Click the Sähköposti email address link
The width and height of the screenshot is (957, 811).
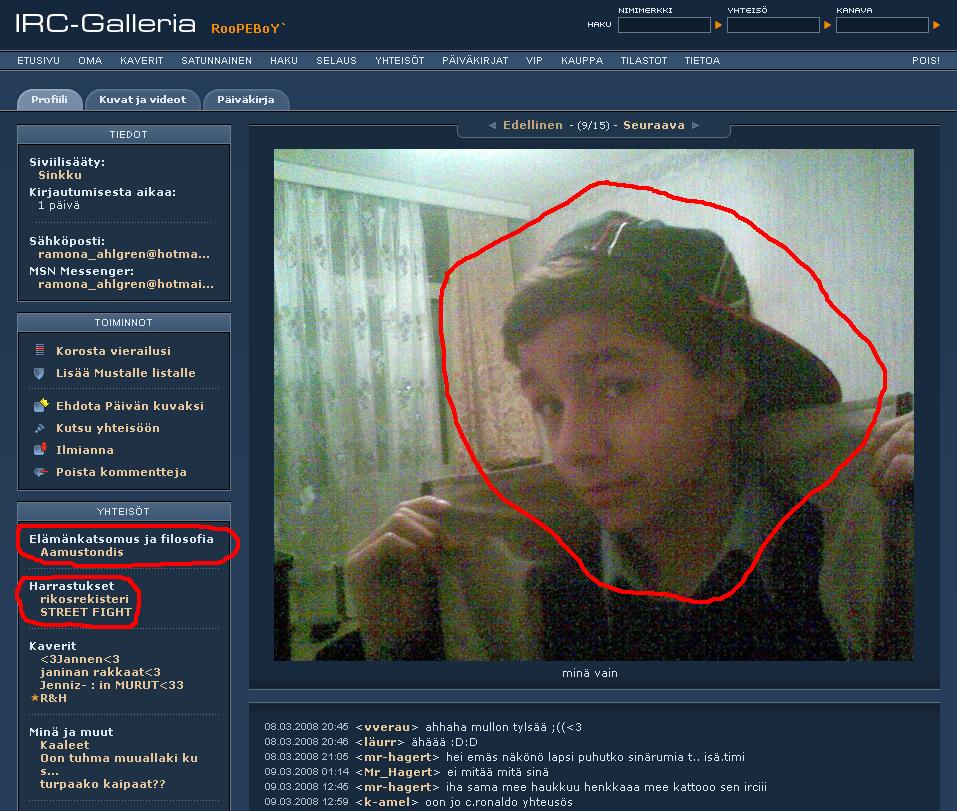pyautogui.click(x=124, y=254)
